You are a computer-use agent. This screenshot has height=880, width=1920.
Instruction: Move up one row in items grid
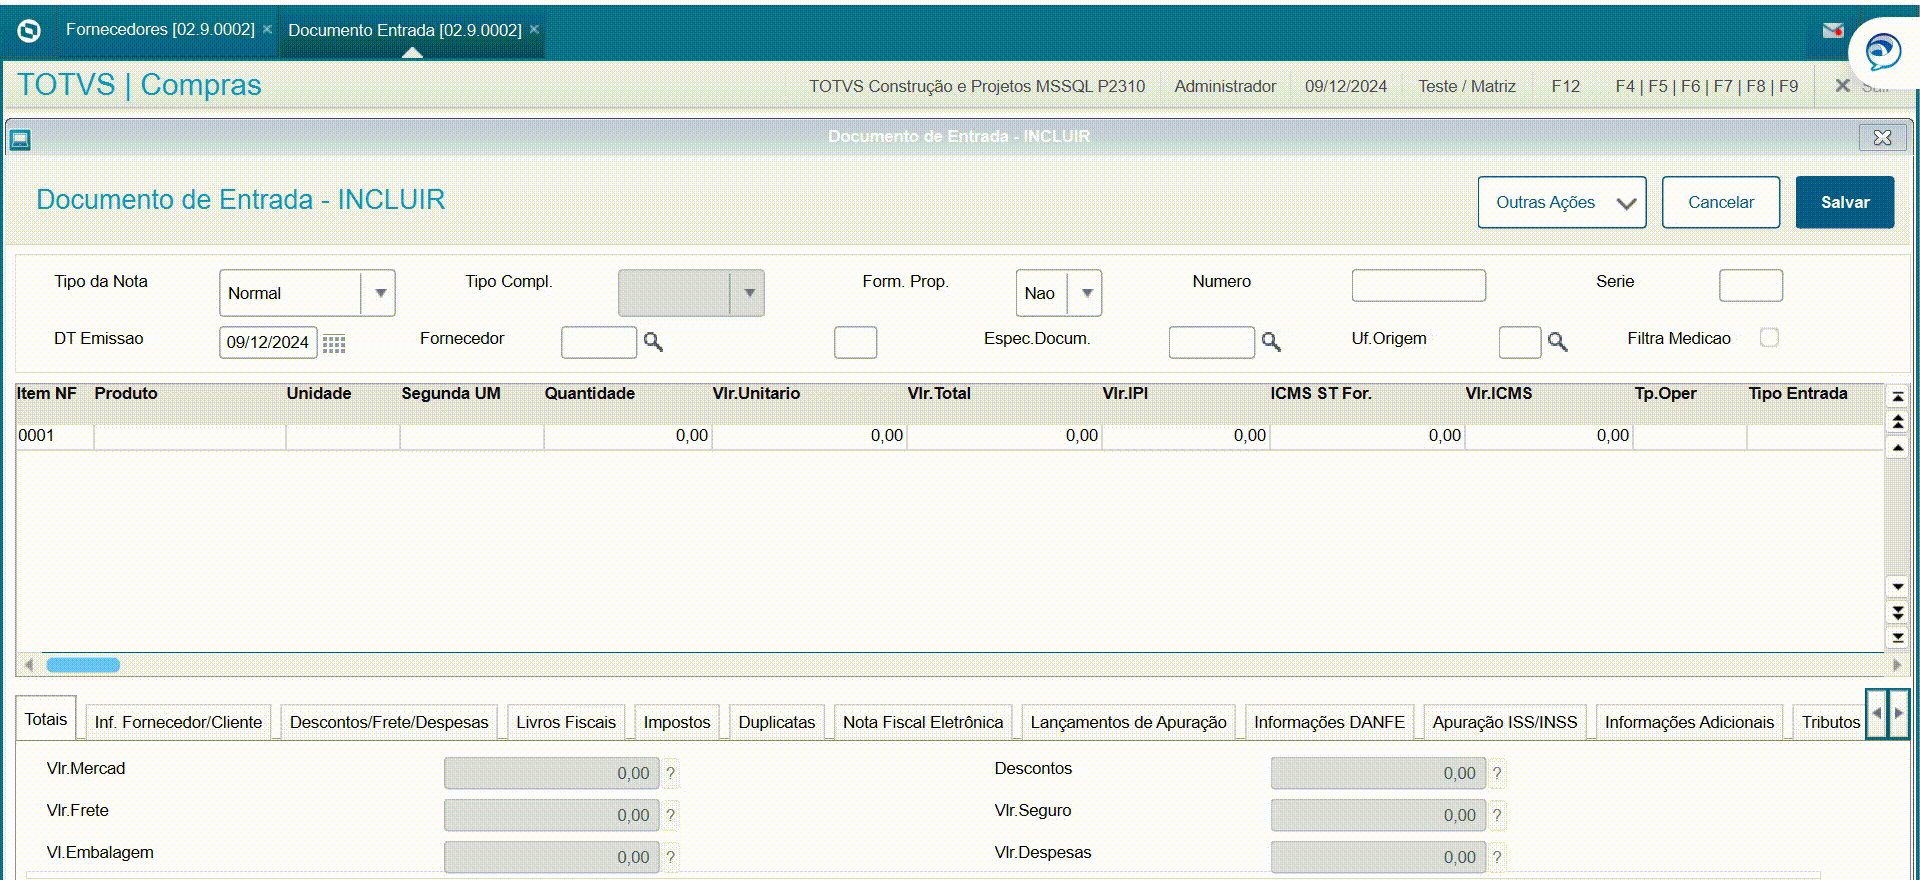coord(1897,447)
